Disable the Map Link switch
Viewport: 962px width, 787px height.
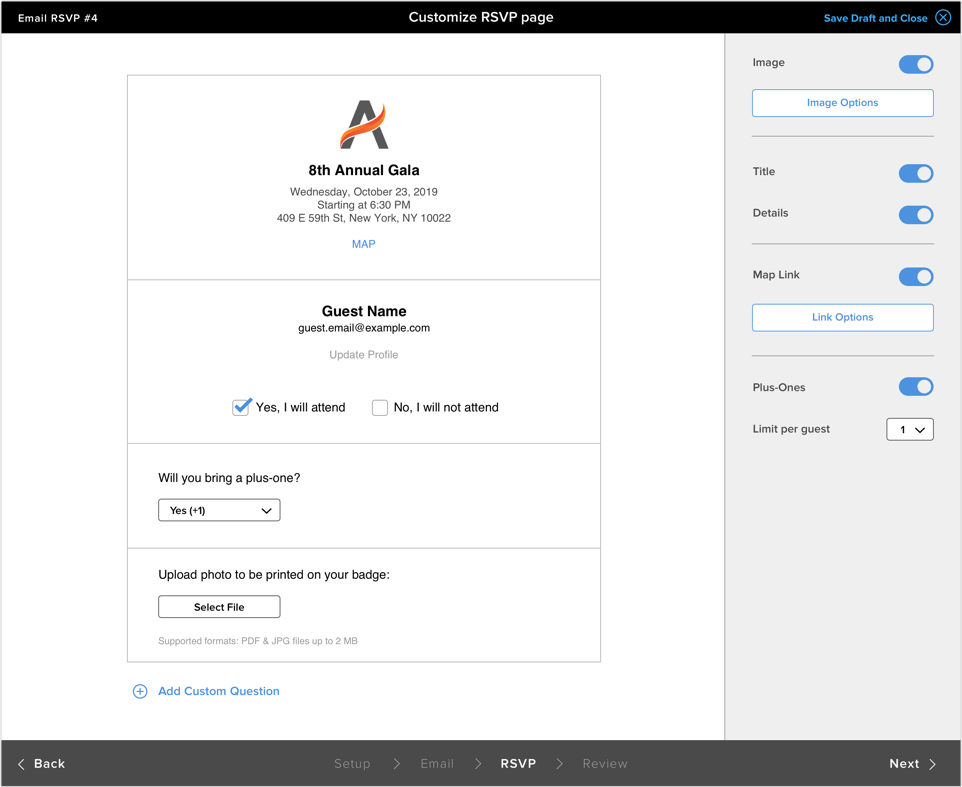click(x=916, y=277)
